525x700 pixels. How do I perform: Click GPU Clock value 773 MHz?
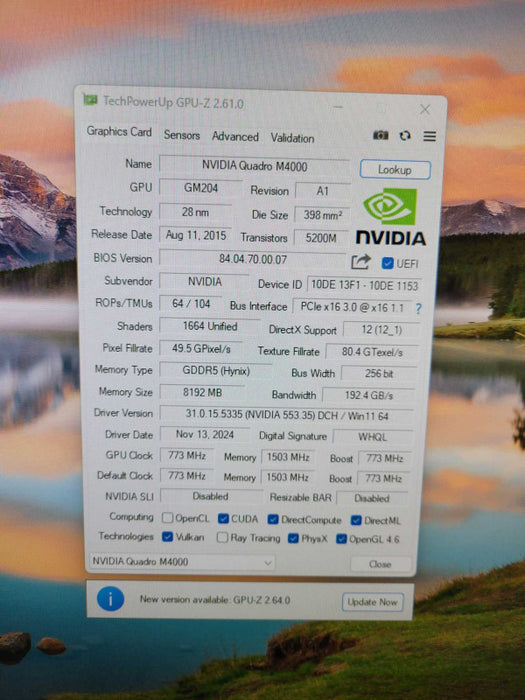[187, 455]
